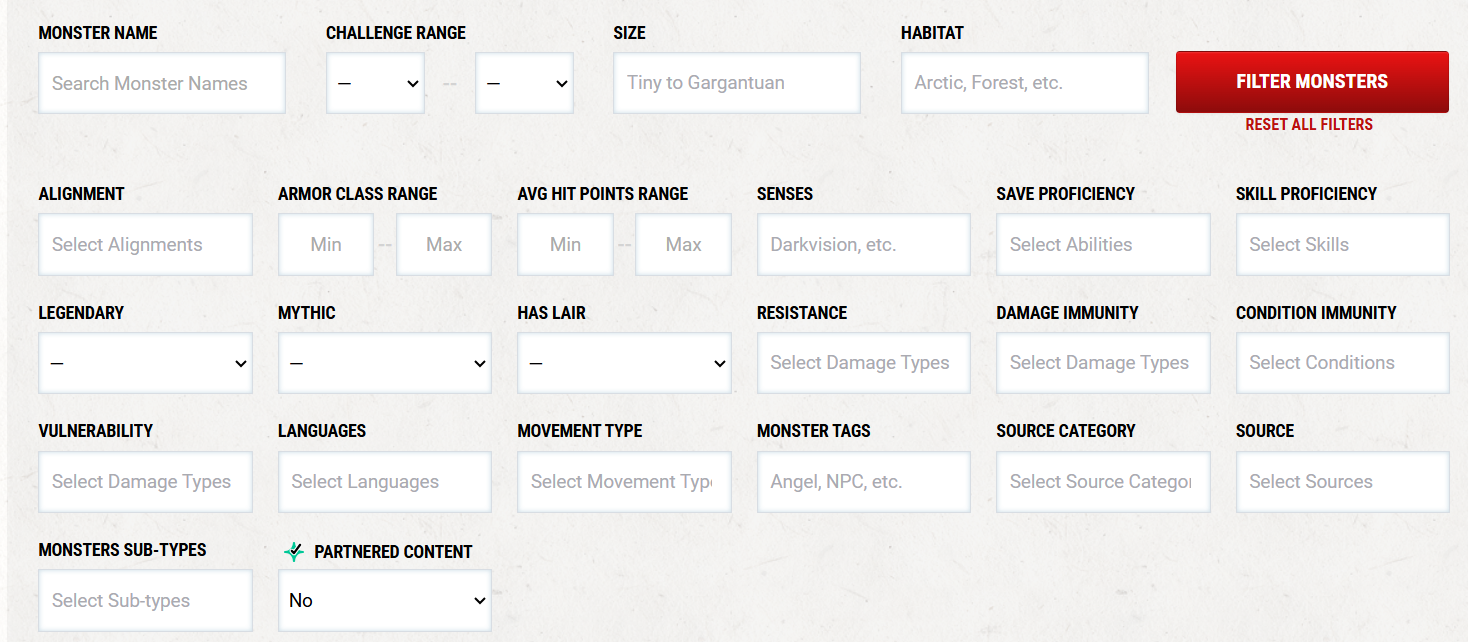
Task: Click the Select Languages field
Action: point(385,482)
